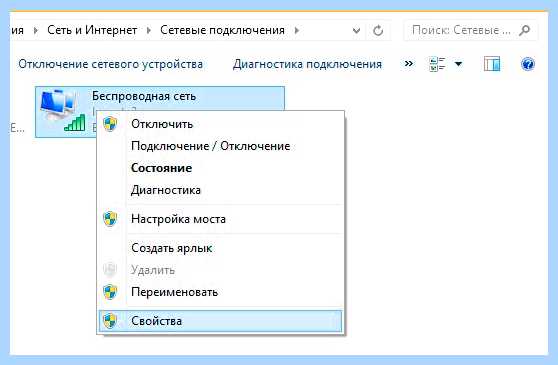Choose 'Переименовать' menu item

pyautogui.click(x=220, y=292)
